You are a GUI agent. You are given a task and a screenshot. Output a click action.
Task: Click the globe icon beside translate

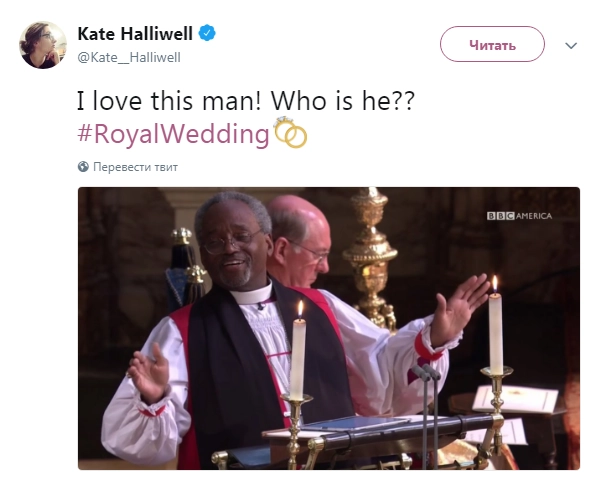pyautogui.click(x=83, y=167)
